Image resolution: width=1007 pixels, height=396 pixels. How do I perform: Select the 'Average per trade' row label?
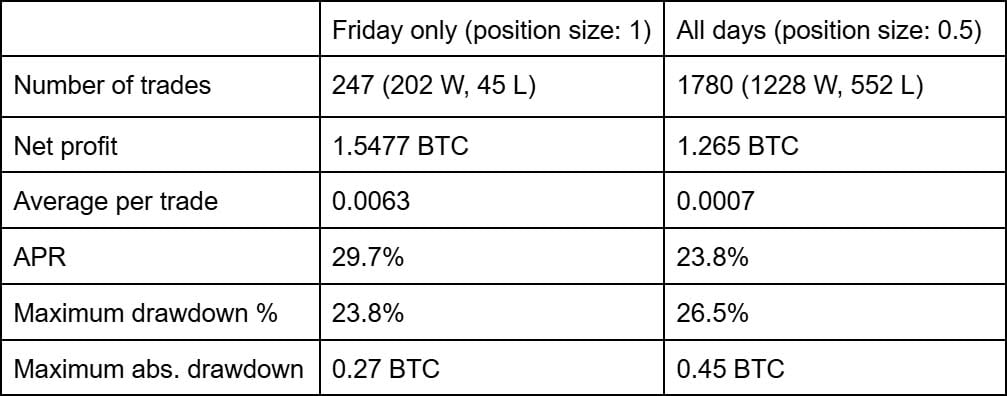[x=160, y=201]
